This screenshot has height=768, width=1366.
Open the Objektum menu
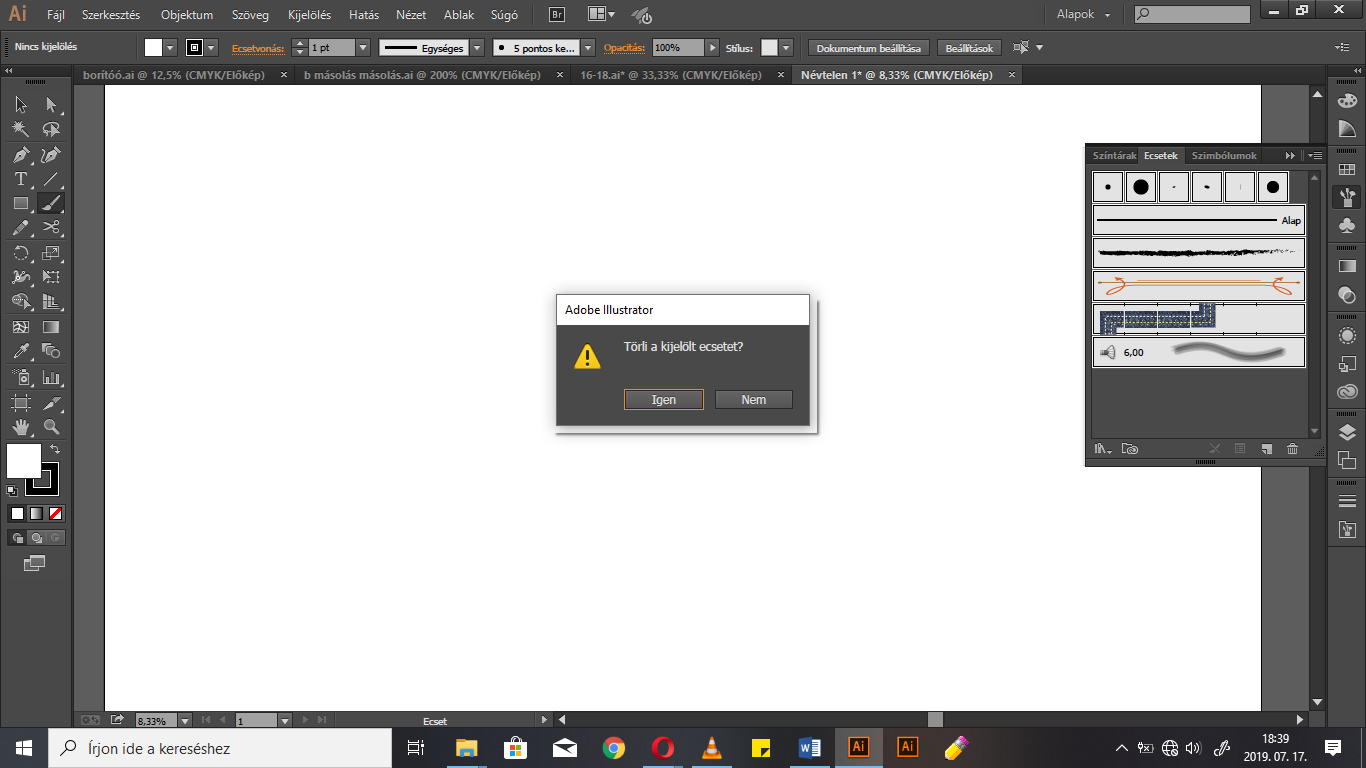click(187, 15)
